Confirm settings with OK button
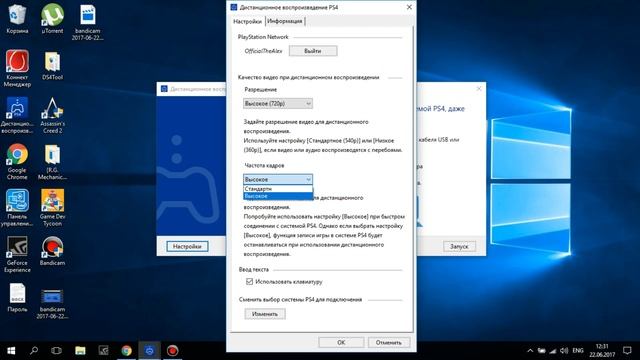The height and width of the screenshot is (360, 640). coord(341,342)
